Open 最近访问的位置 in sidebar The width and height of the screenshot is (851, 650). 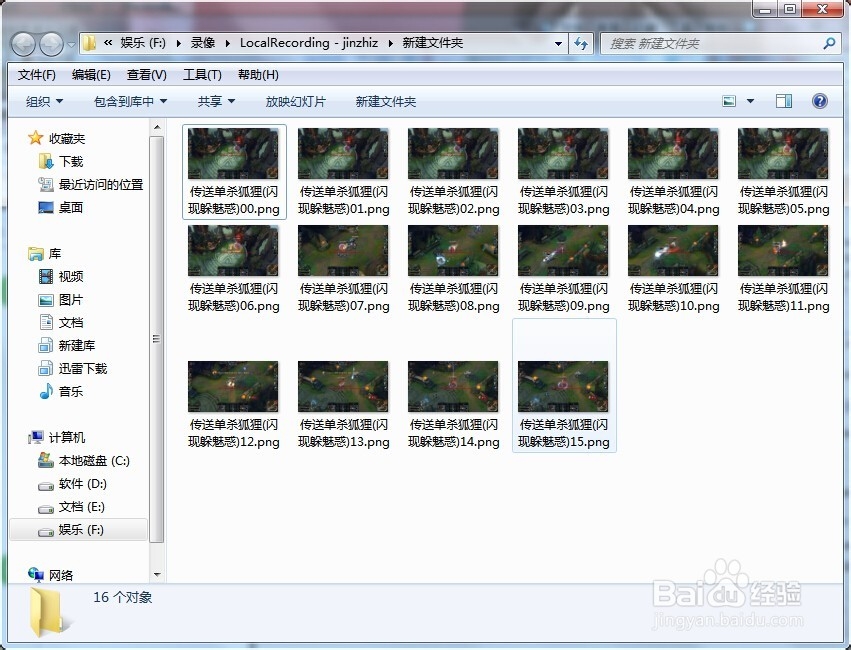[101, 184]
